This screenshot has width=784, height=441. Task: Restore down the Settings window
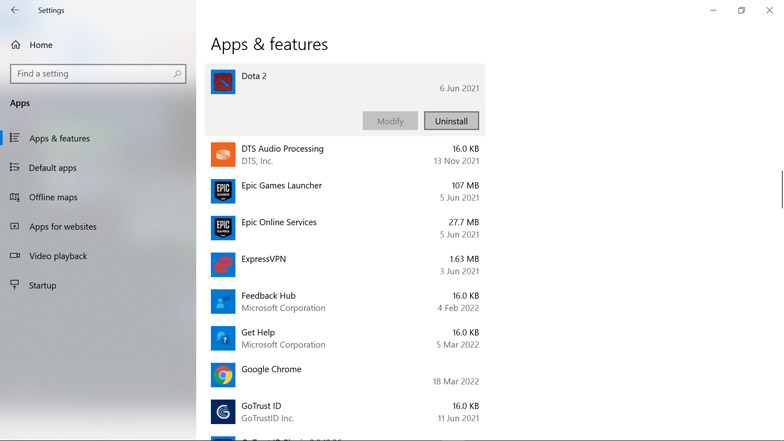click(742, 10)
